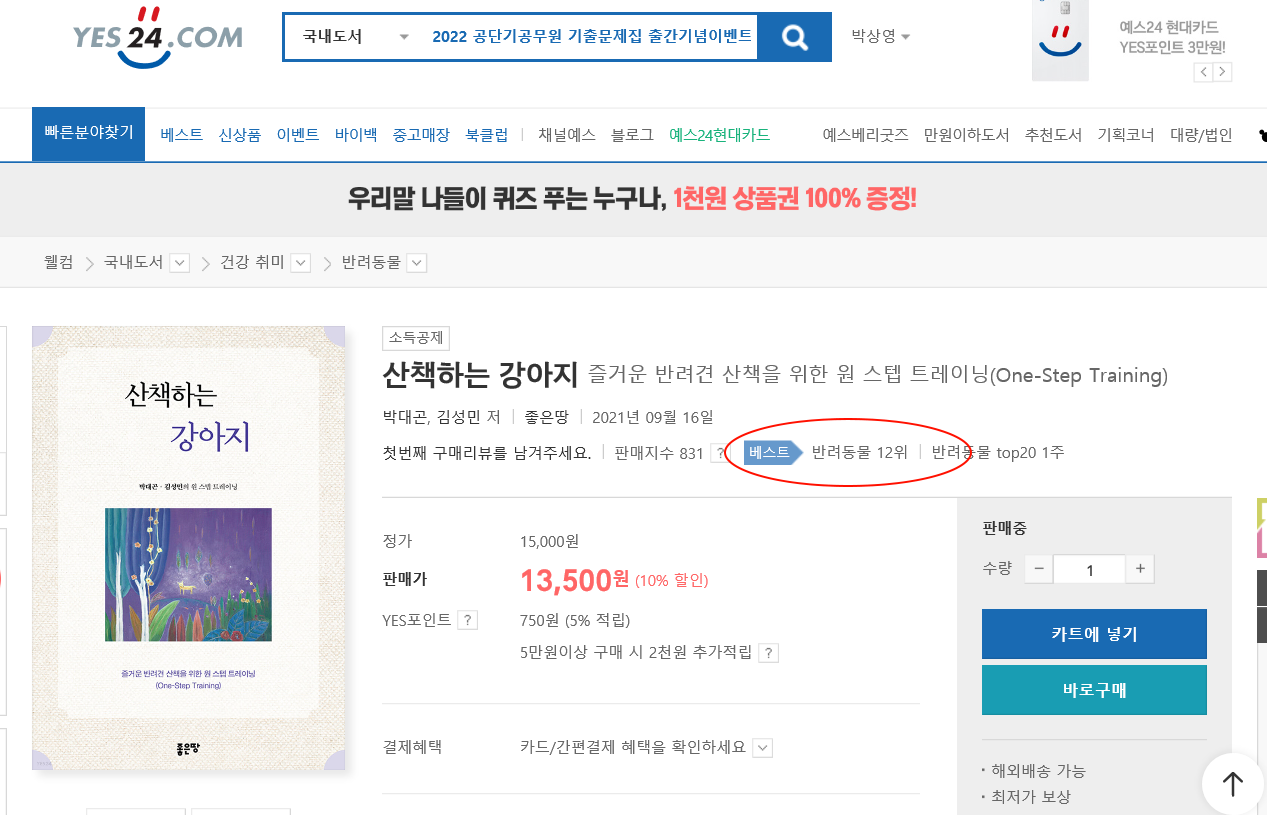Click 첫번째 구매리뷰를 남겨주세요 link
Screen dimensions: 1267x815
tap(487, 452)
